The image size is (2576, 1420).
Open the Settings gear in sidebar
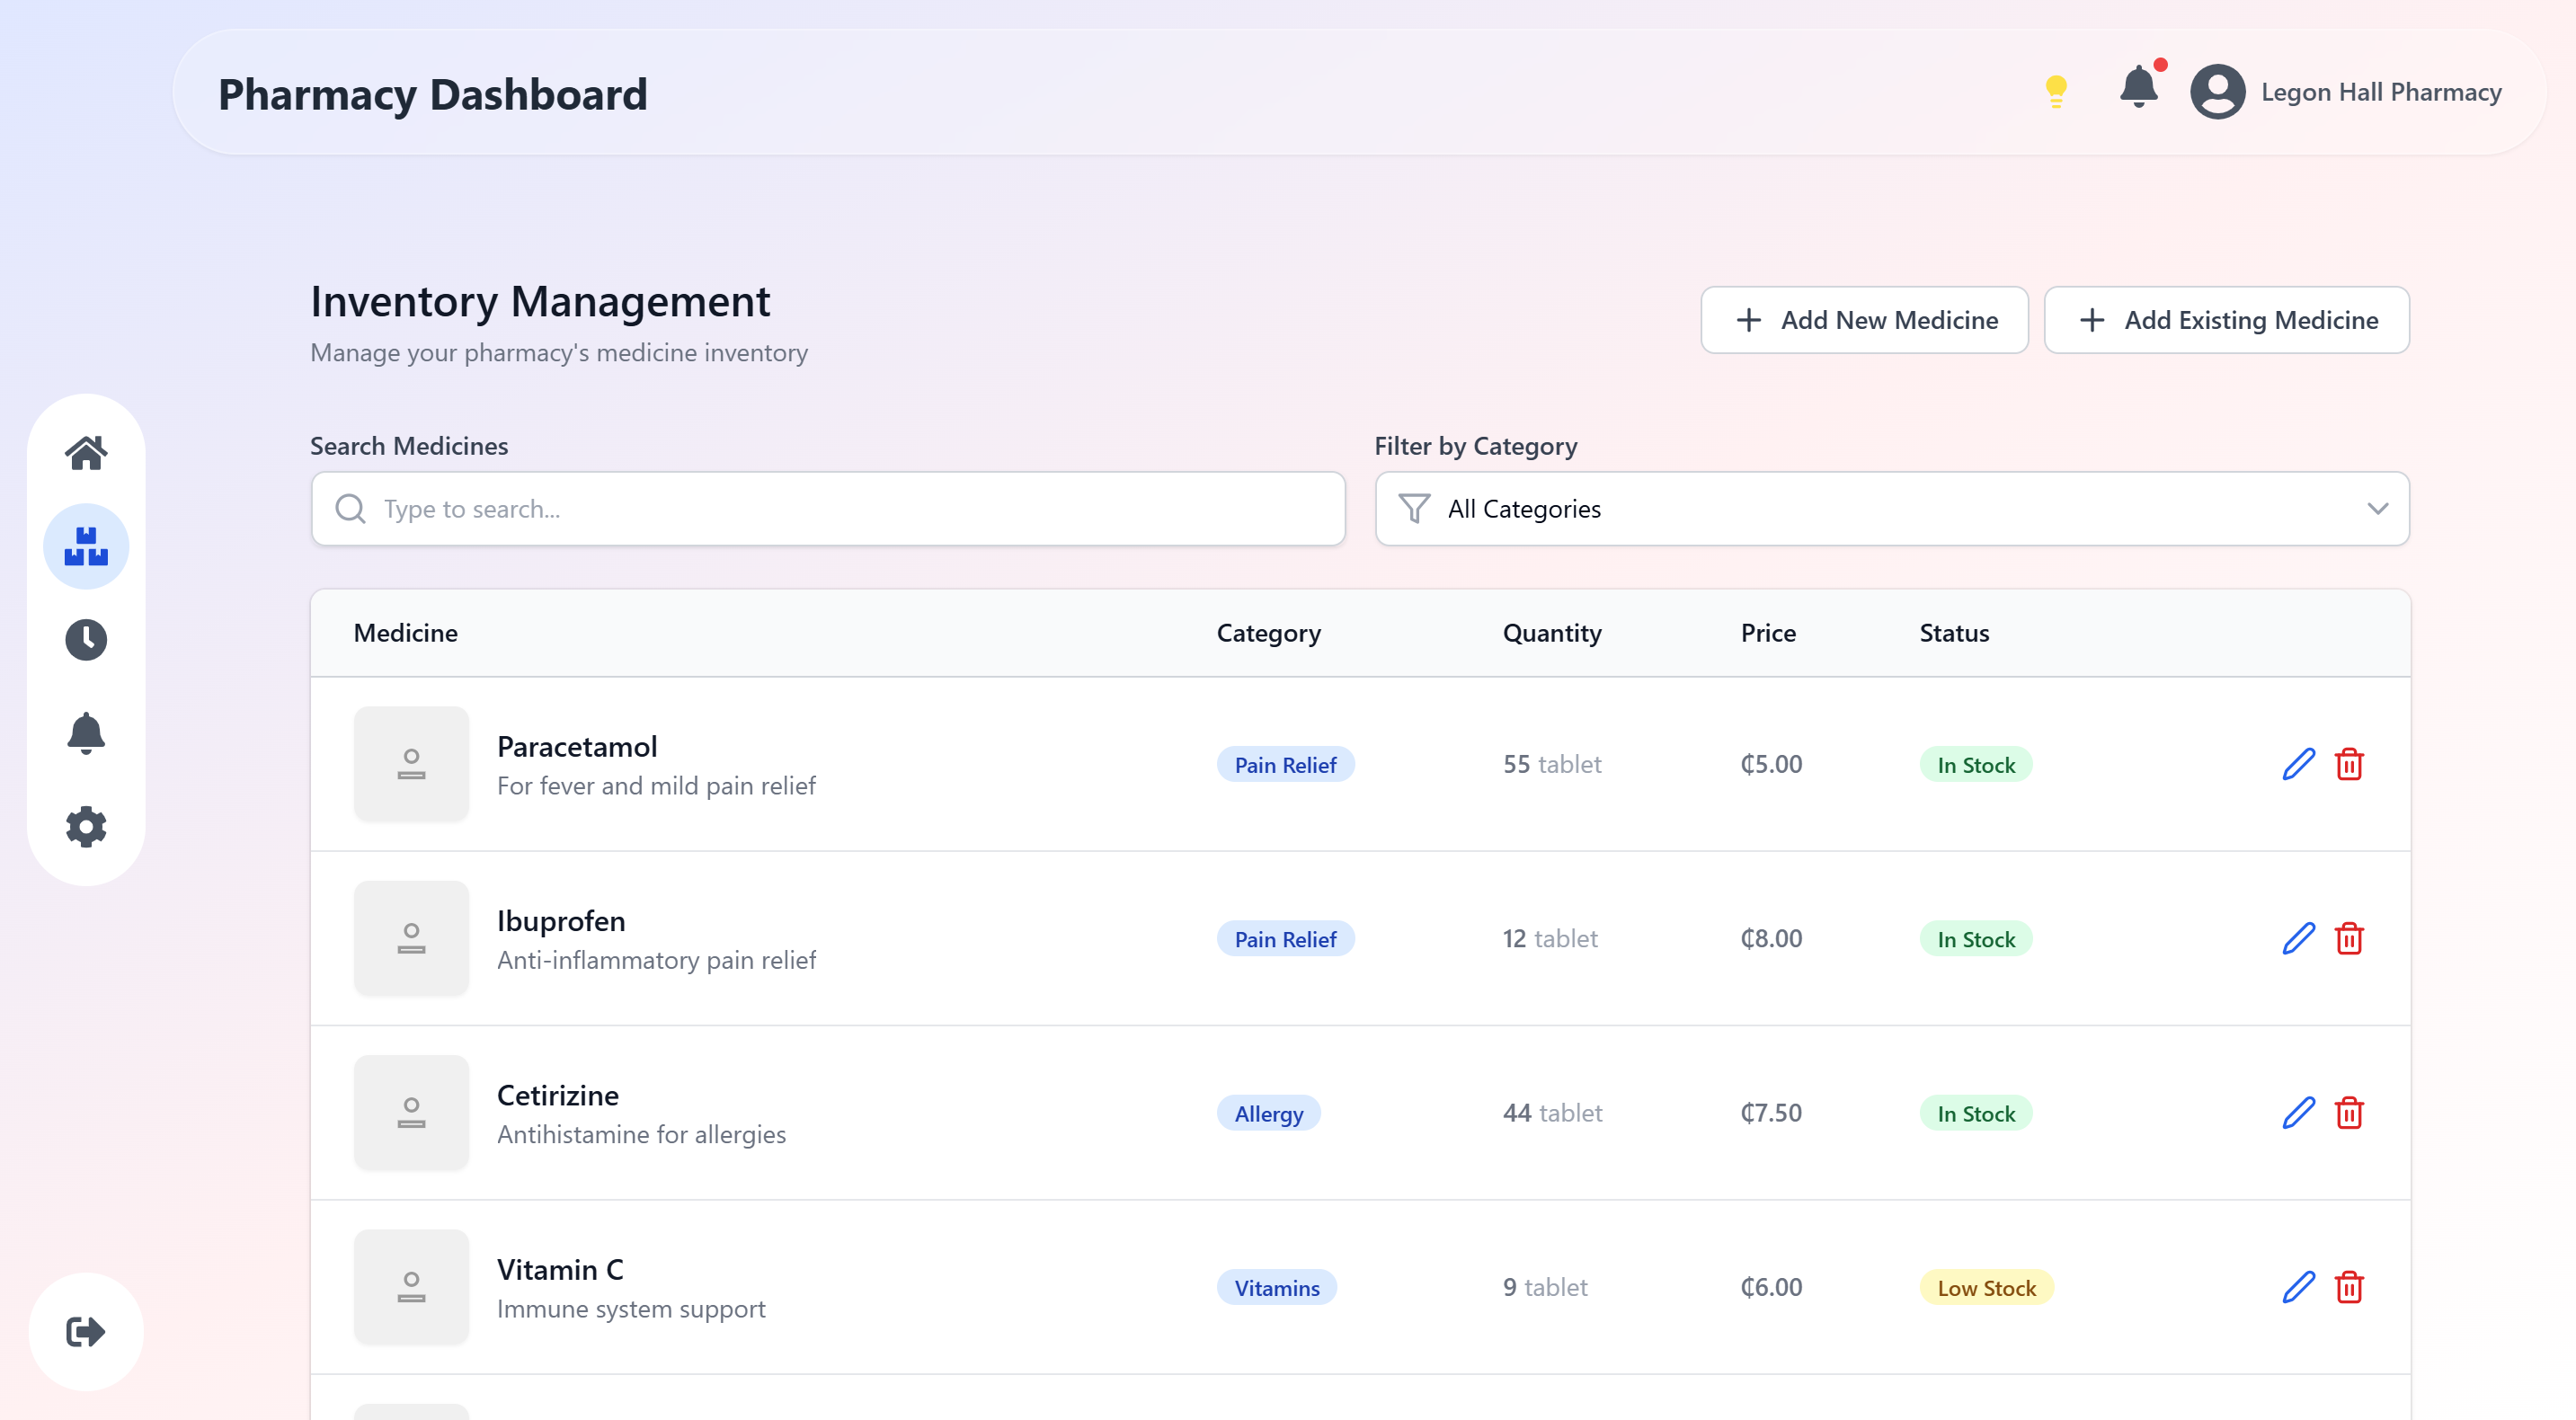tap(86, 827)
